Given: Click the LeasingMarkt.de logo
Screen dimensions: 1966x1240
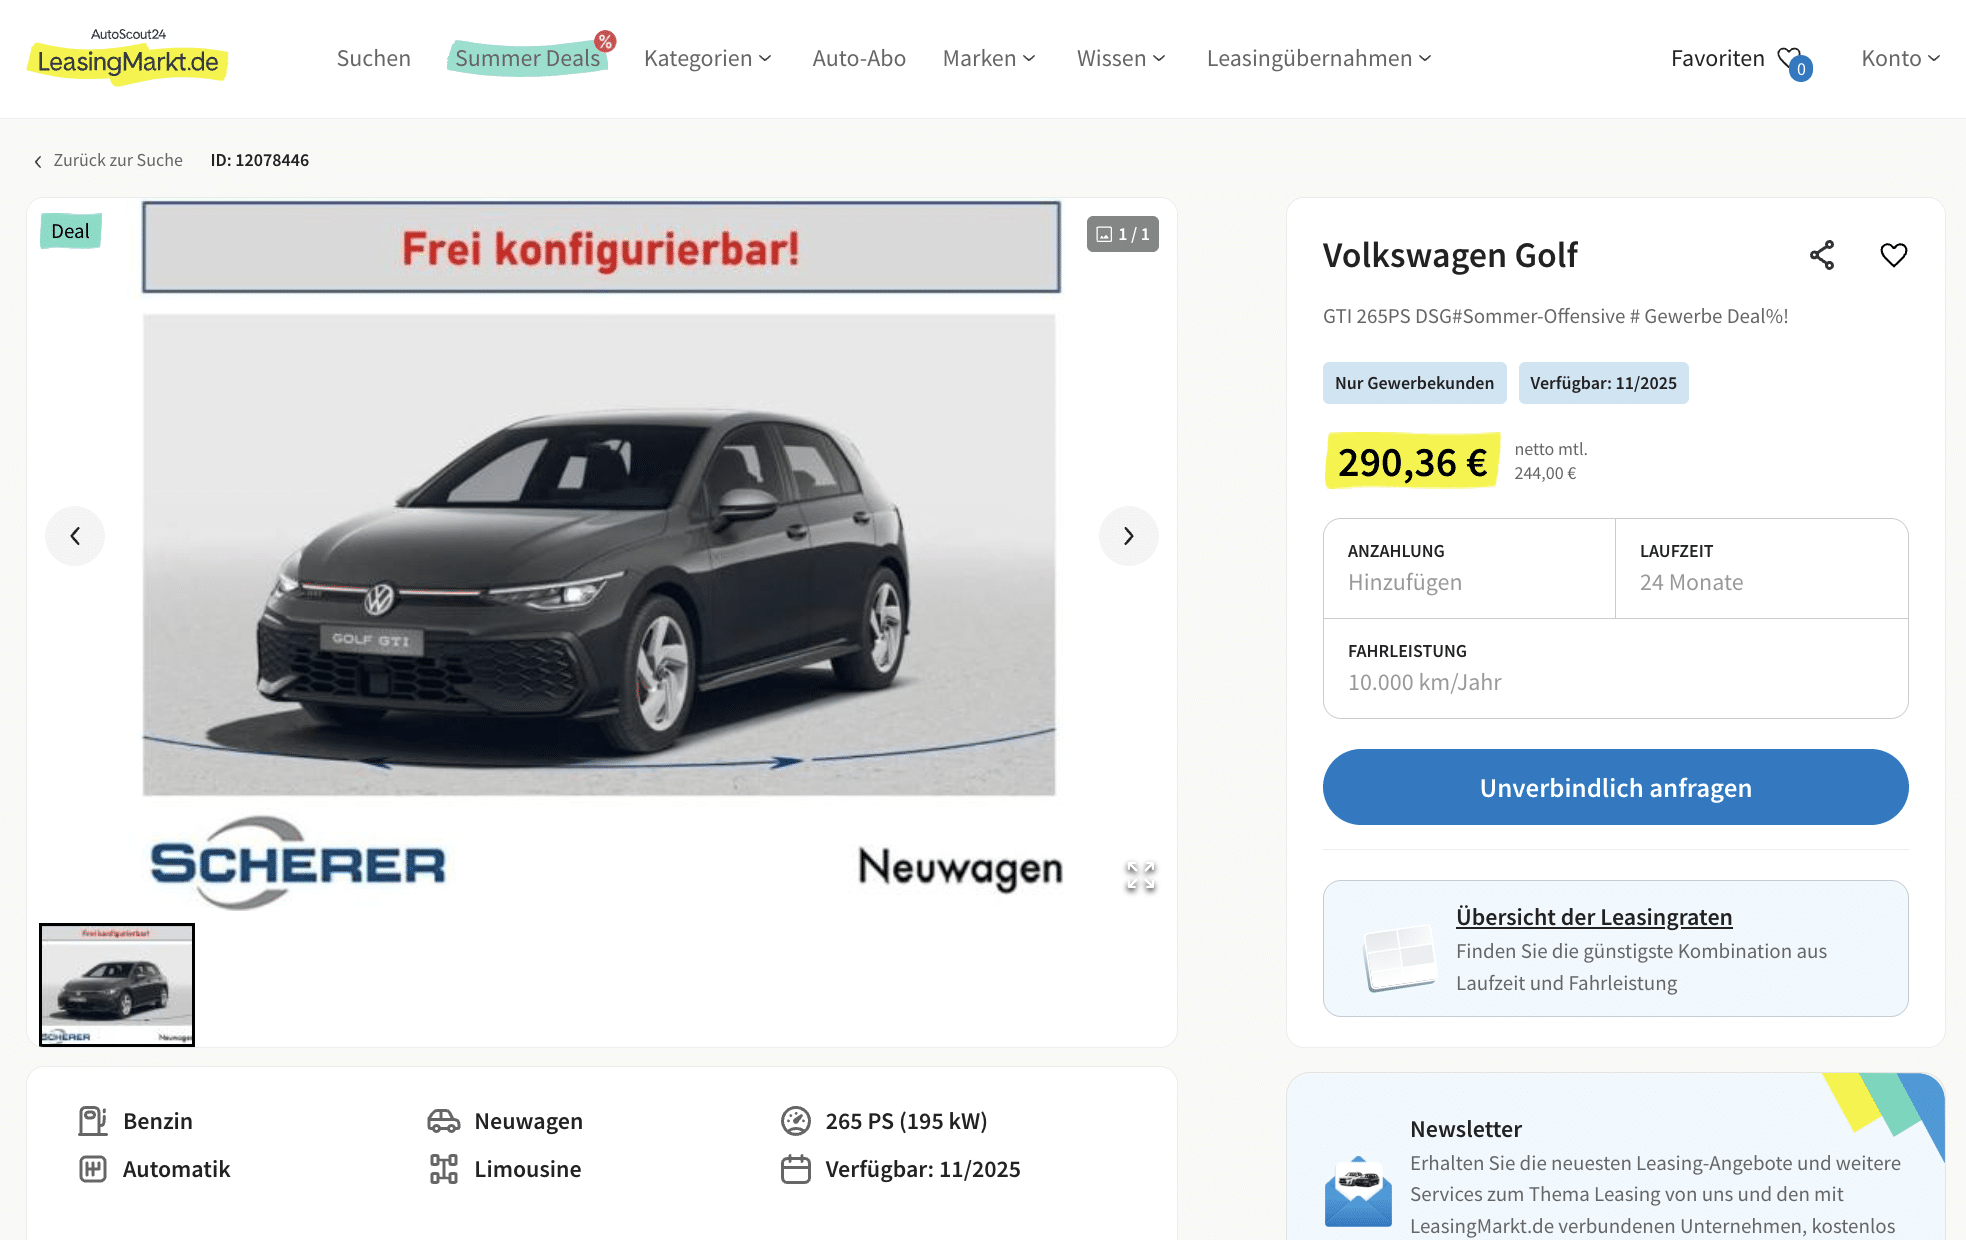Looking at the screenshot, I should pyautogui.click(x=128, y=57).
